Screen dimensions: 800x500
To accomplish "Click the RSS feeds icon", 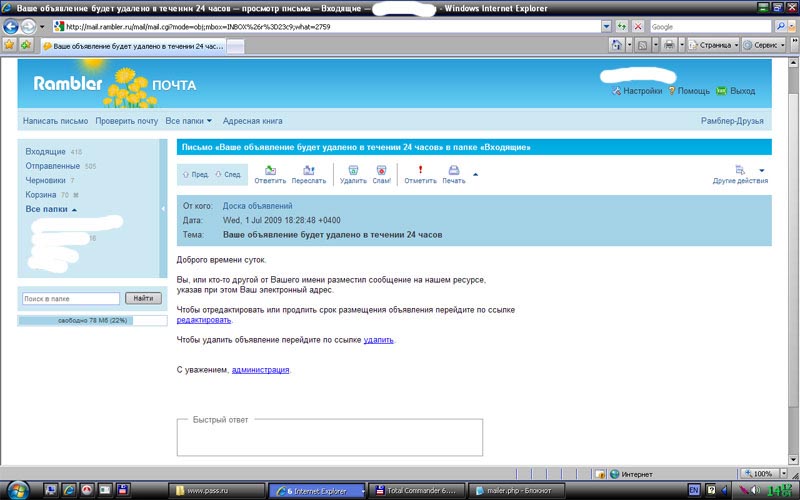I will point(643,45).
